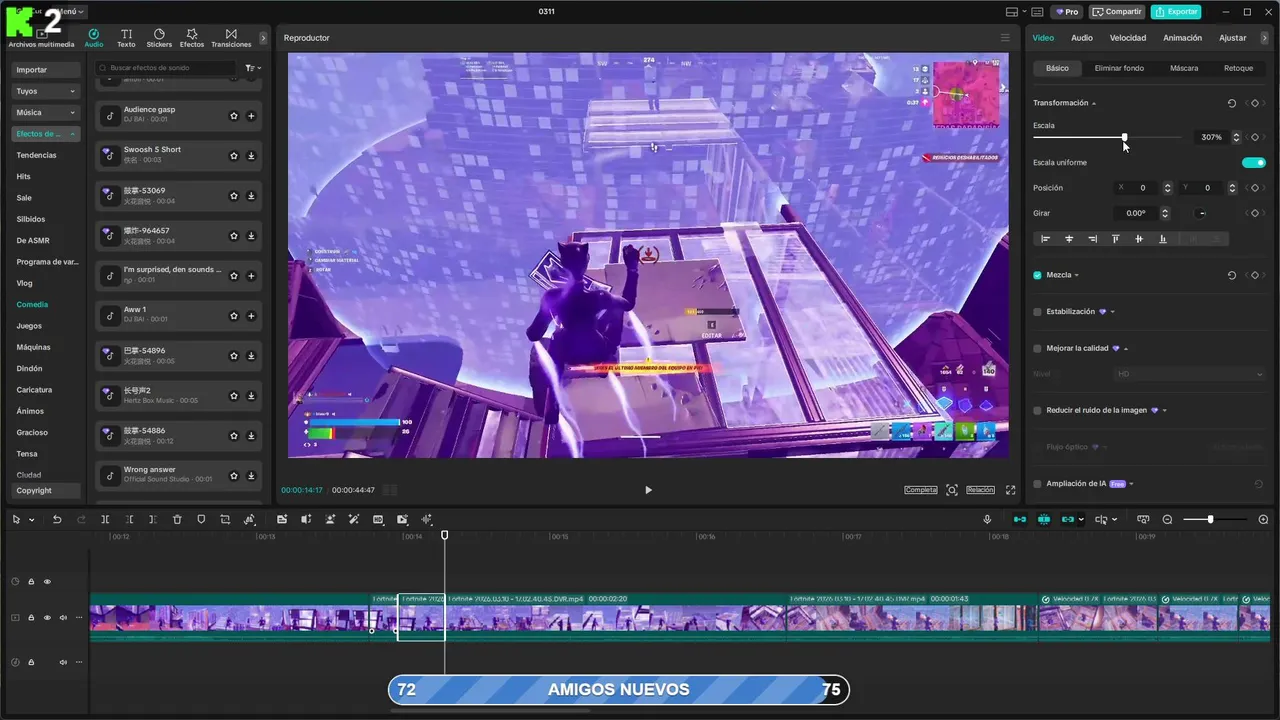Open the Menú dropdown
Image resolution: width=1280 pixels, height=720 pixels.
68,12
